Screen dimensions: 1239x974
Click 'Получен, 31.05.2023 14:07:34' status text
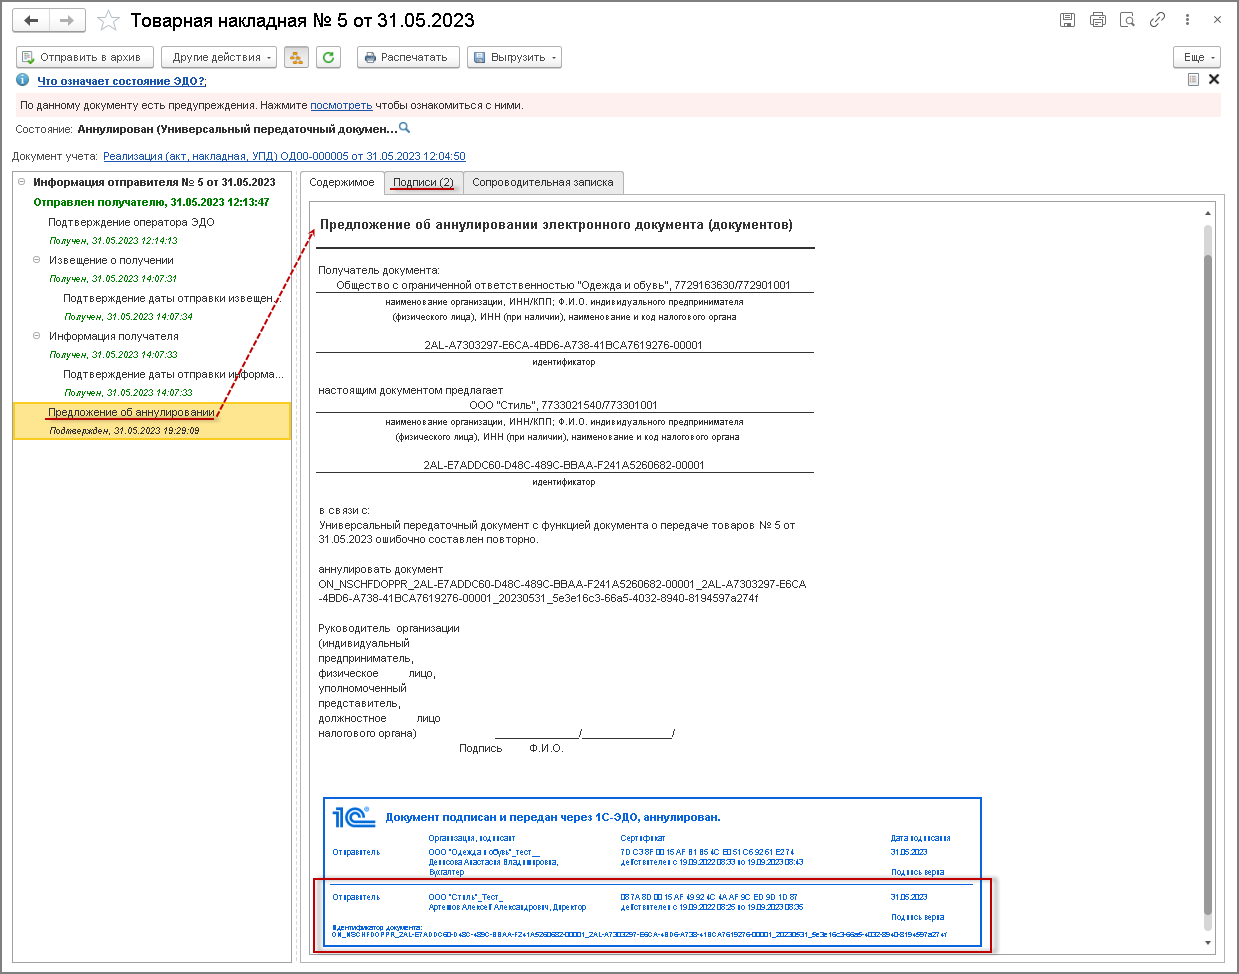click(128, 317)
